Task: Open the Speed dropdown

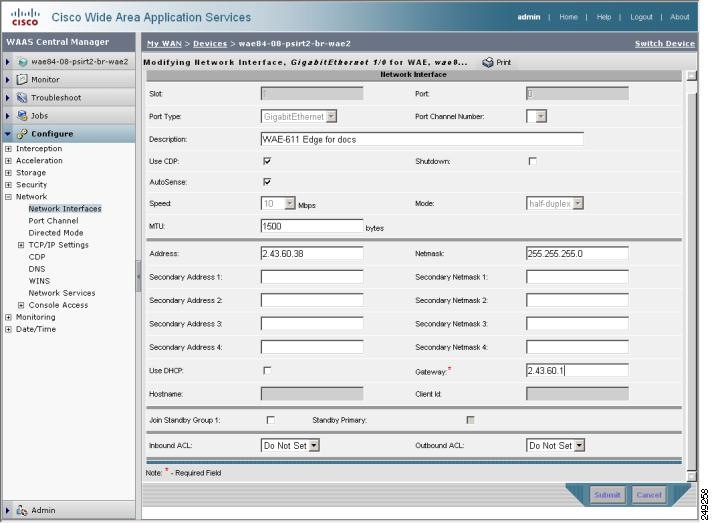Action: (290, 203)
